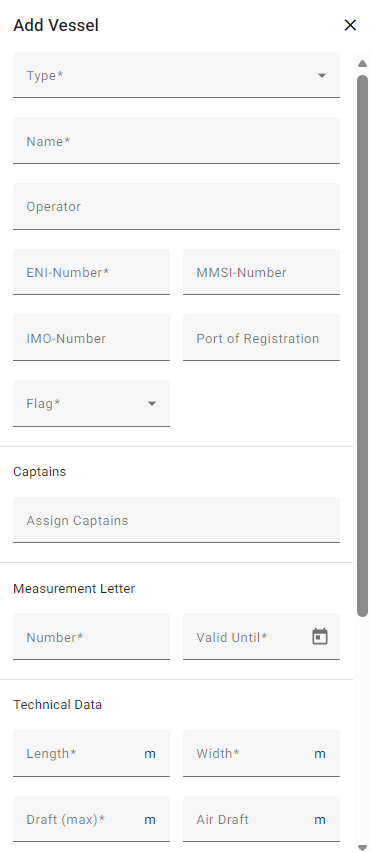Open the Assign Captains field
Image resolution: width=371 pixels, height=852 pixels.
[177, 520]
